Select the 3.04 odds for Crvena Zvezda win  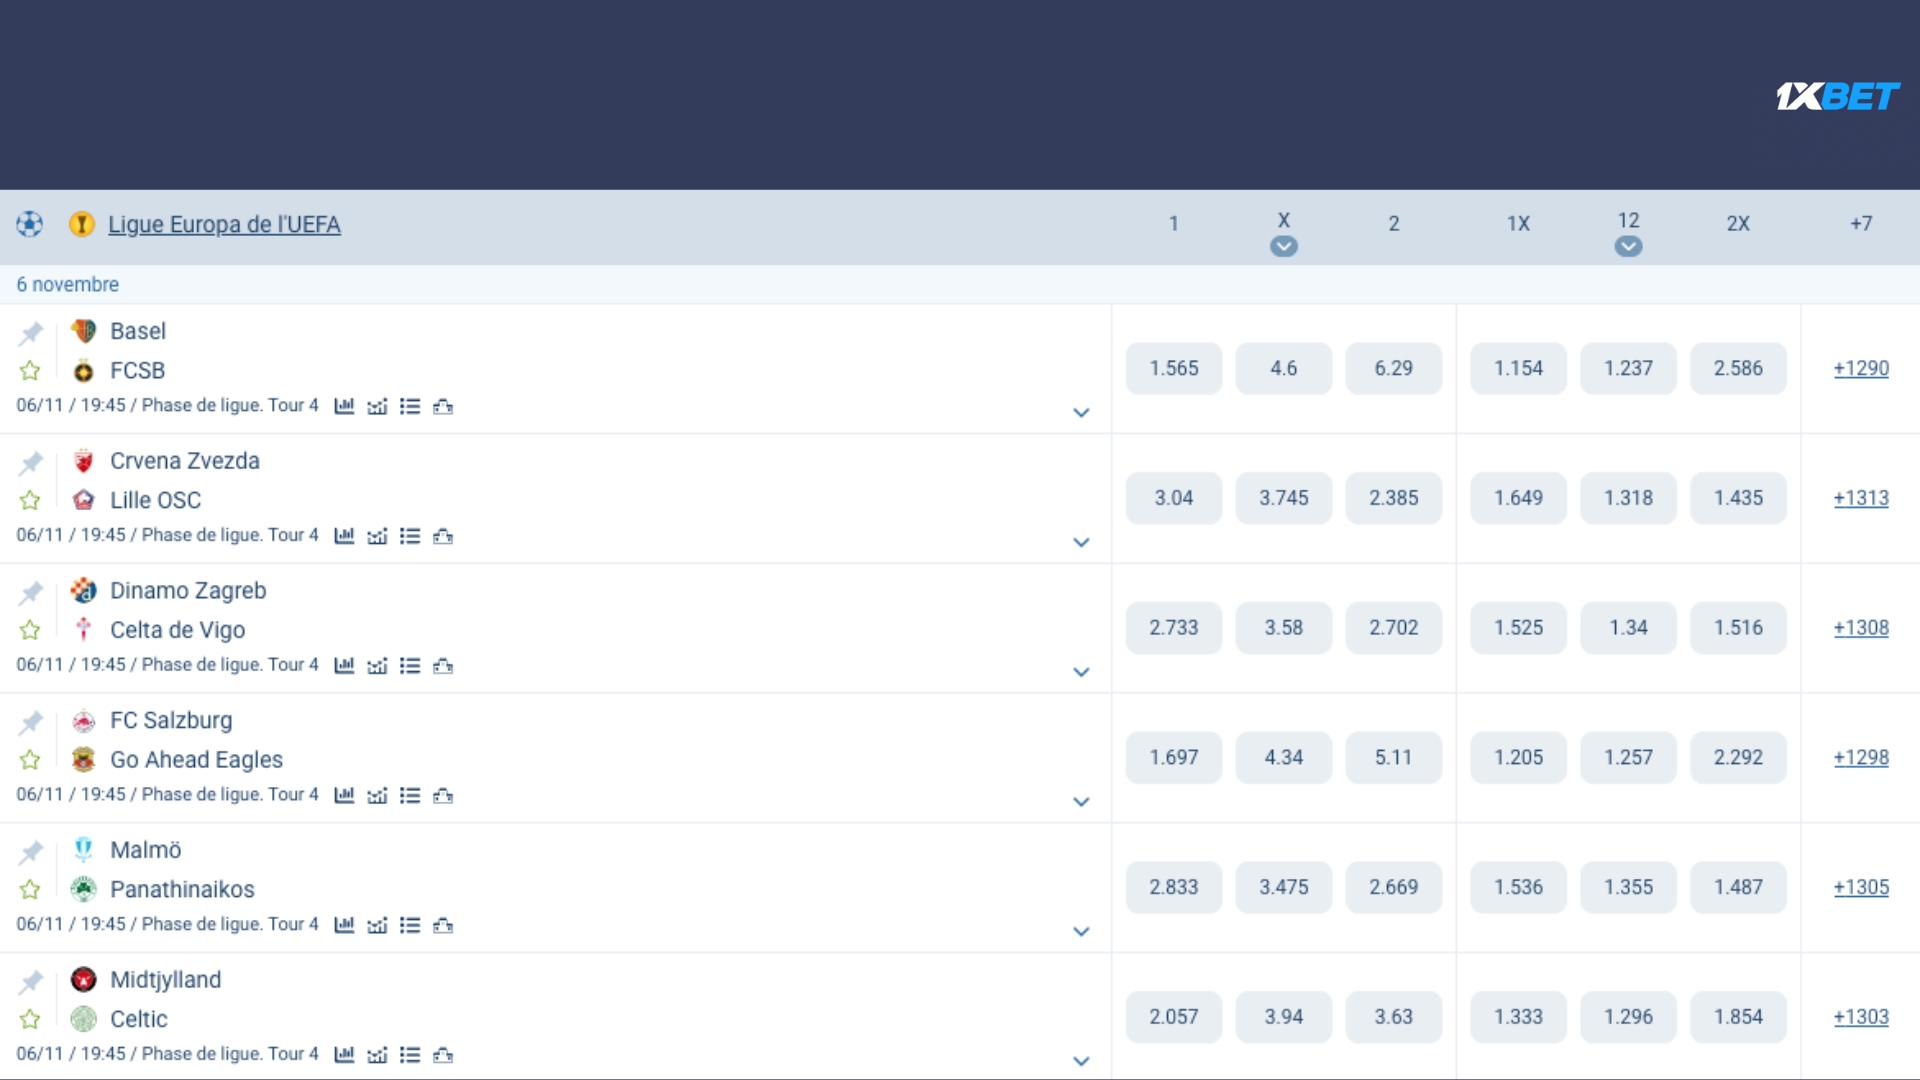[x=1174, y=497]
